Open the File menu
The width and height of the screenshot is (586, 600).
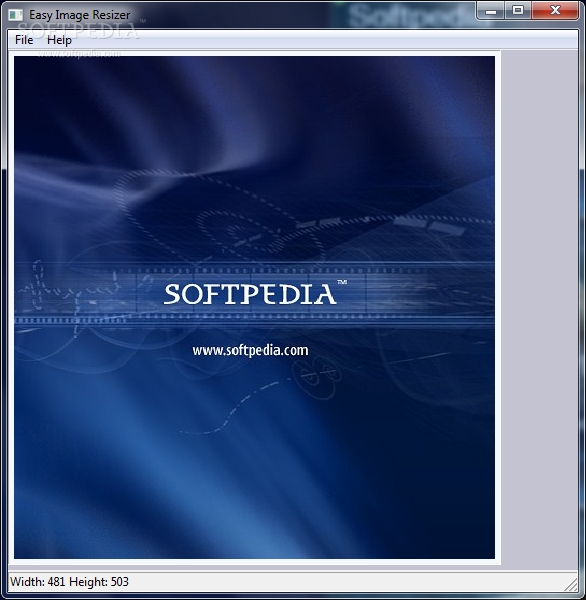(x=24, y=40)
